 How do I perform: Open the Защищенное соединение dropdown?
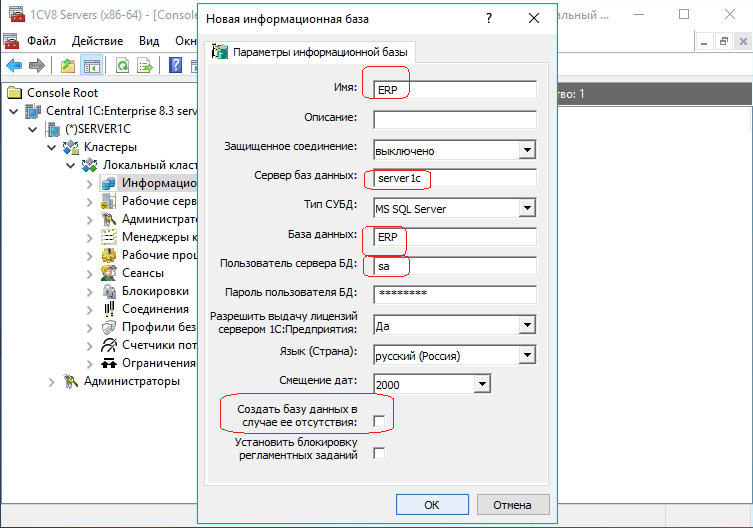[x=527, y=150]
